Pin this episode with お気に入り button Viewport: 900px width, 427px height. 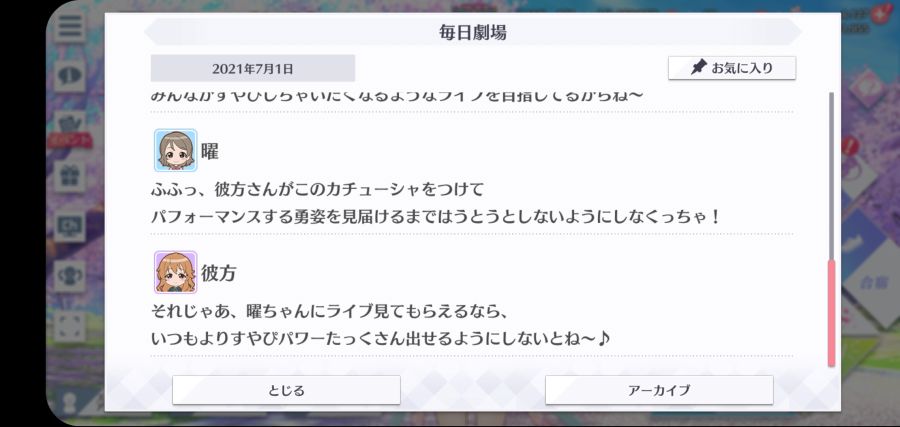(x=732, y=68)
